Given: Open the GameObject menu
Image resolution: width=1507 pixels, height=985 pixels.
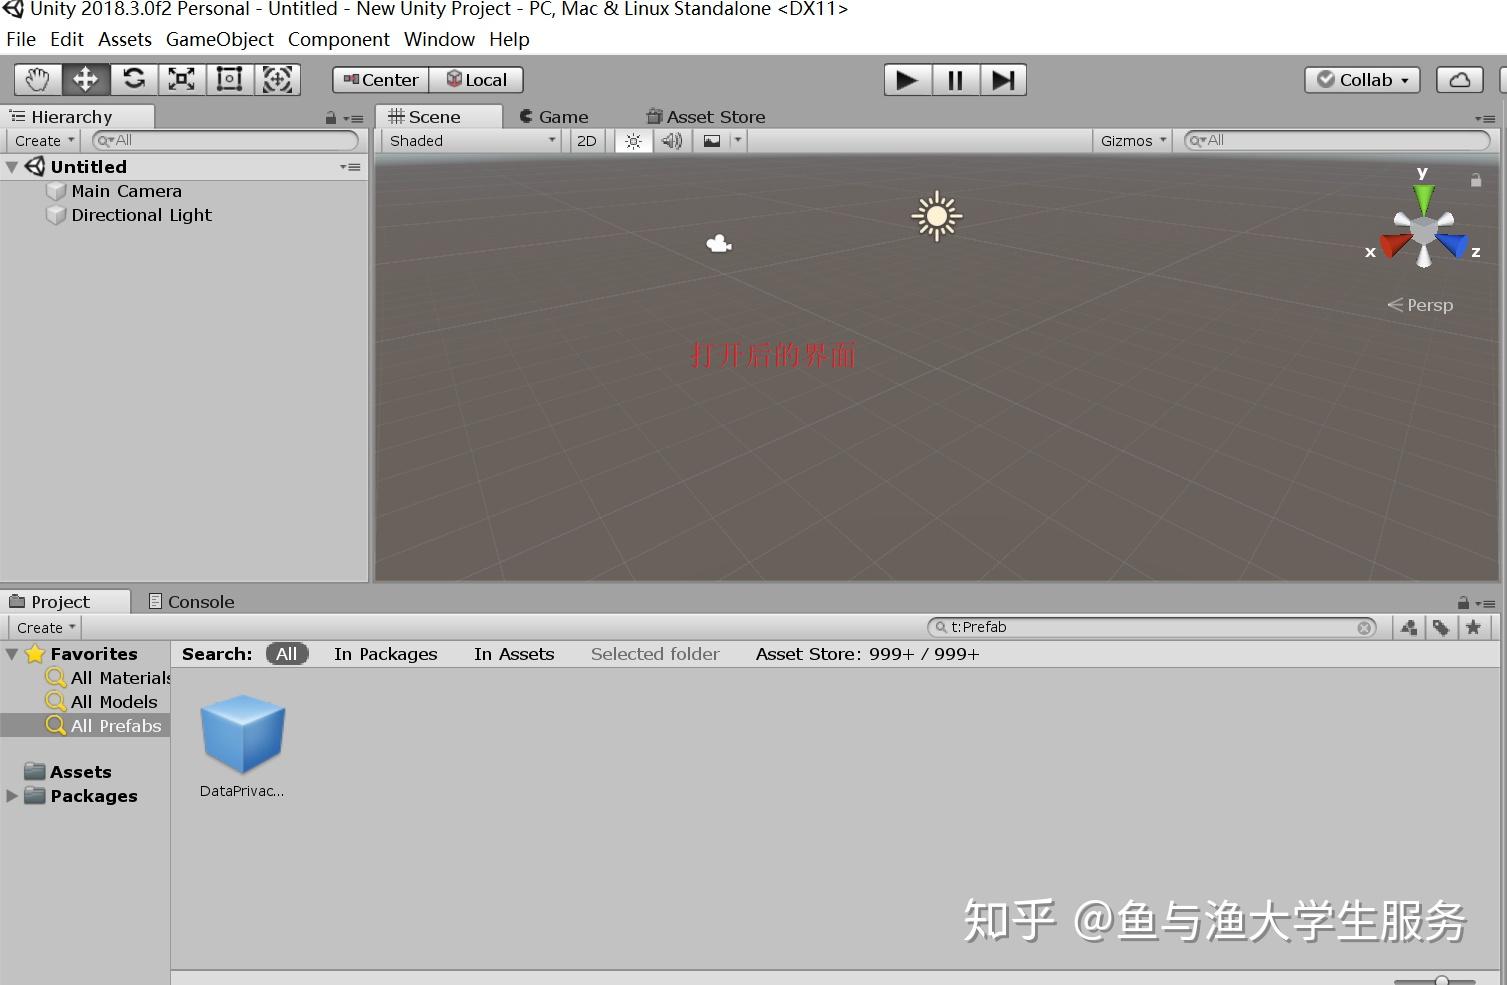Looking at the screenshot, I should 219,39.
